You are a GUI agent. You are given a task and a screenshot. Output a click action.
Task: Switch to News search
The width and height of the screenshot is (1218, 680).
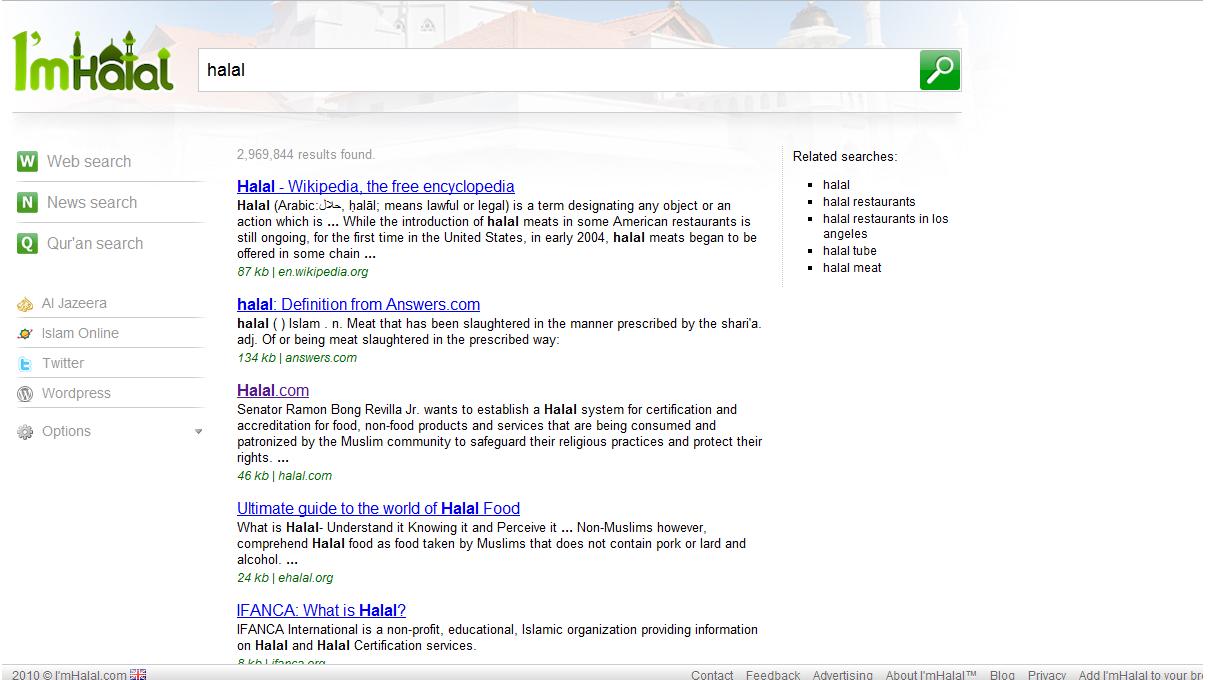(x=92, y=202)
